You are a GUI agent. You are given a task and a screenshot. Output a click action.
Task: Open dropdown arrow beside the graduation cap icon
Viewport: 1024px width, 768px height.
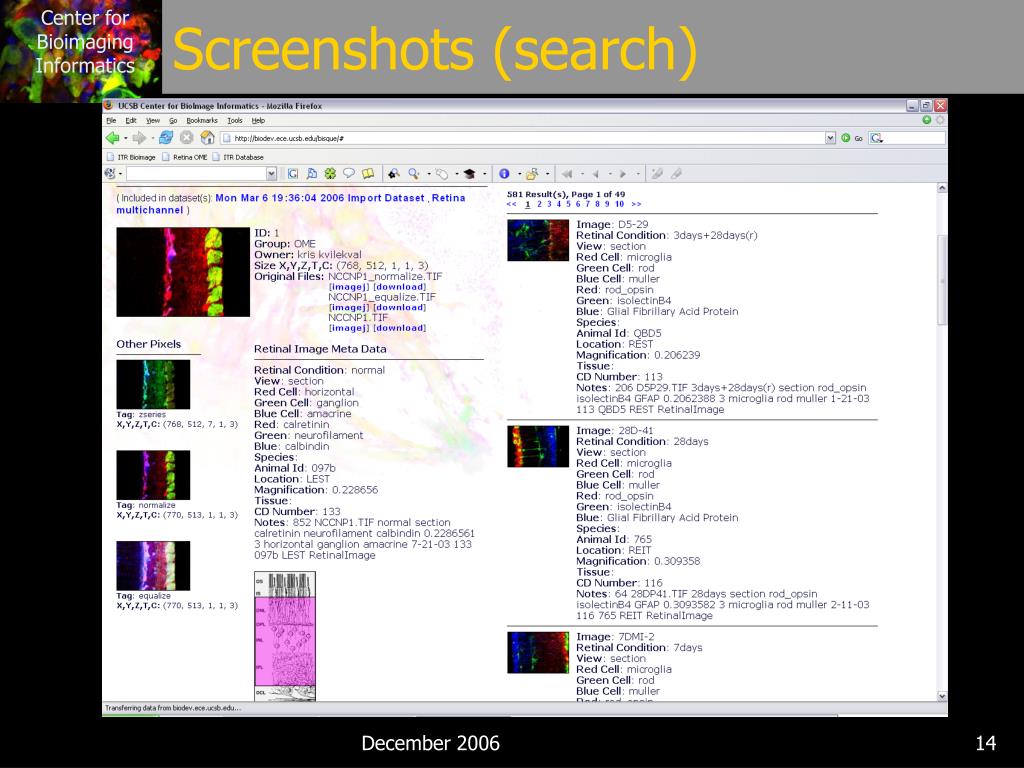pos(485,174)
